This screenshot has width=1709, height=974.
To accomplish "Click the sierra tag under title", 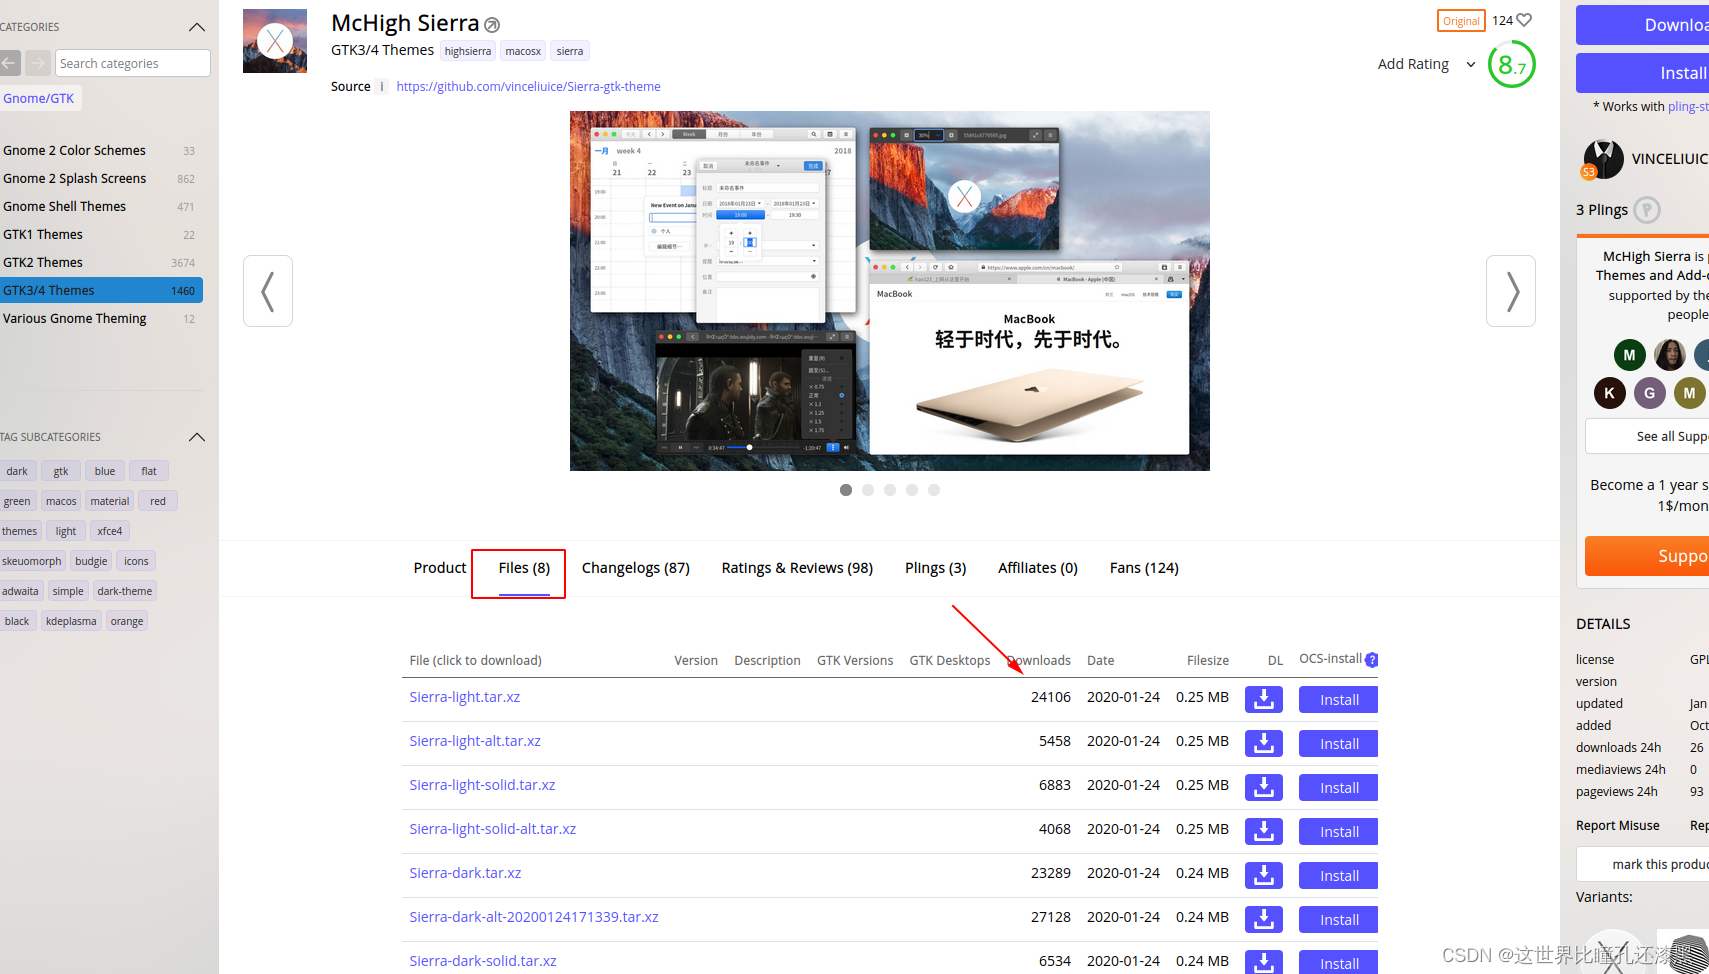I will pyautogui.click(x=570, y=51).
